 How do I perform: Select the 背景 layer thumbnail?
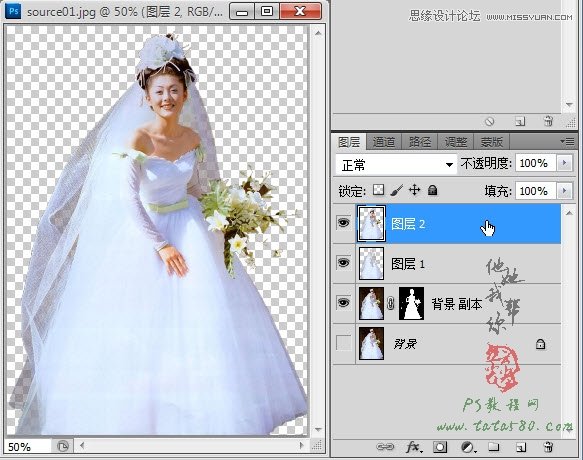371,343
